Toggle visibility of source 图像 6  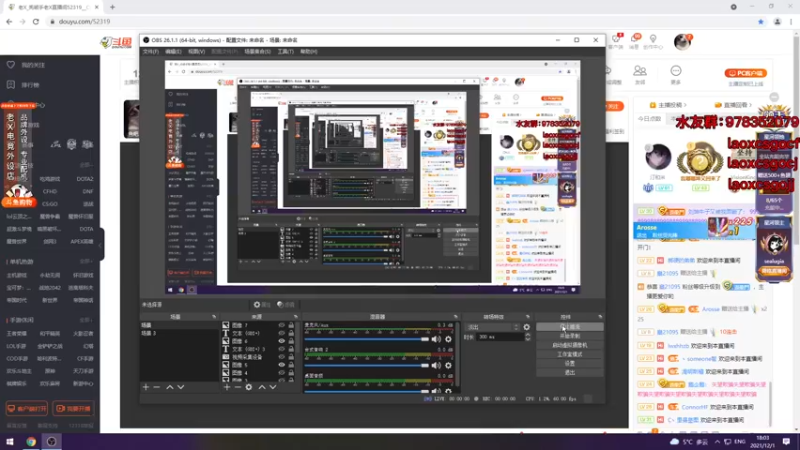click(x=282, y=341)
